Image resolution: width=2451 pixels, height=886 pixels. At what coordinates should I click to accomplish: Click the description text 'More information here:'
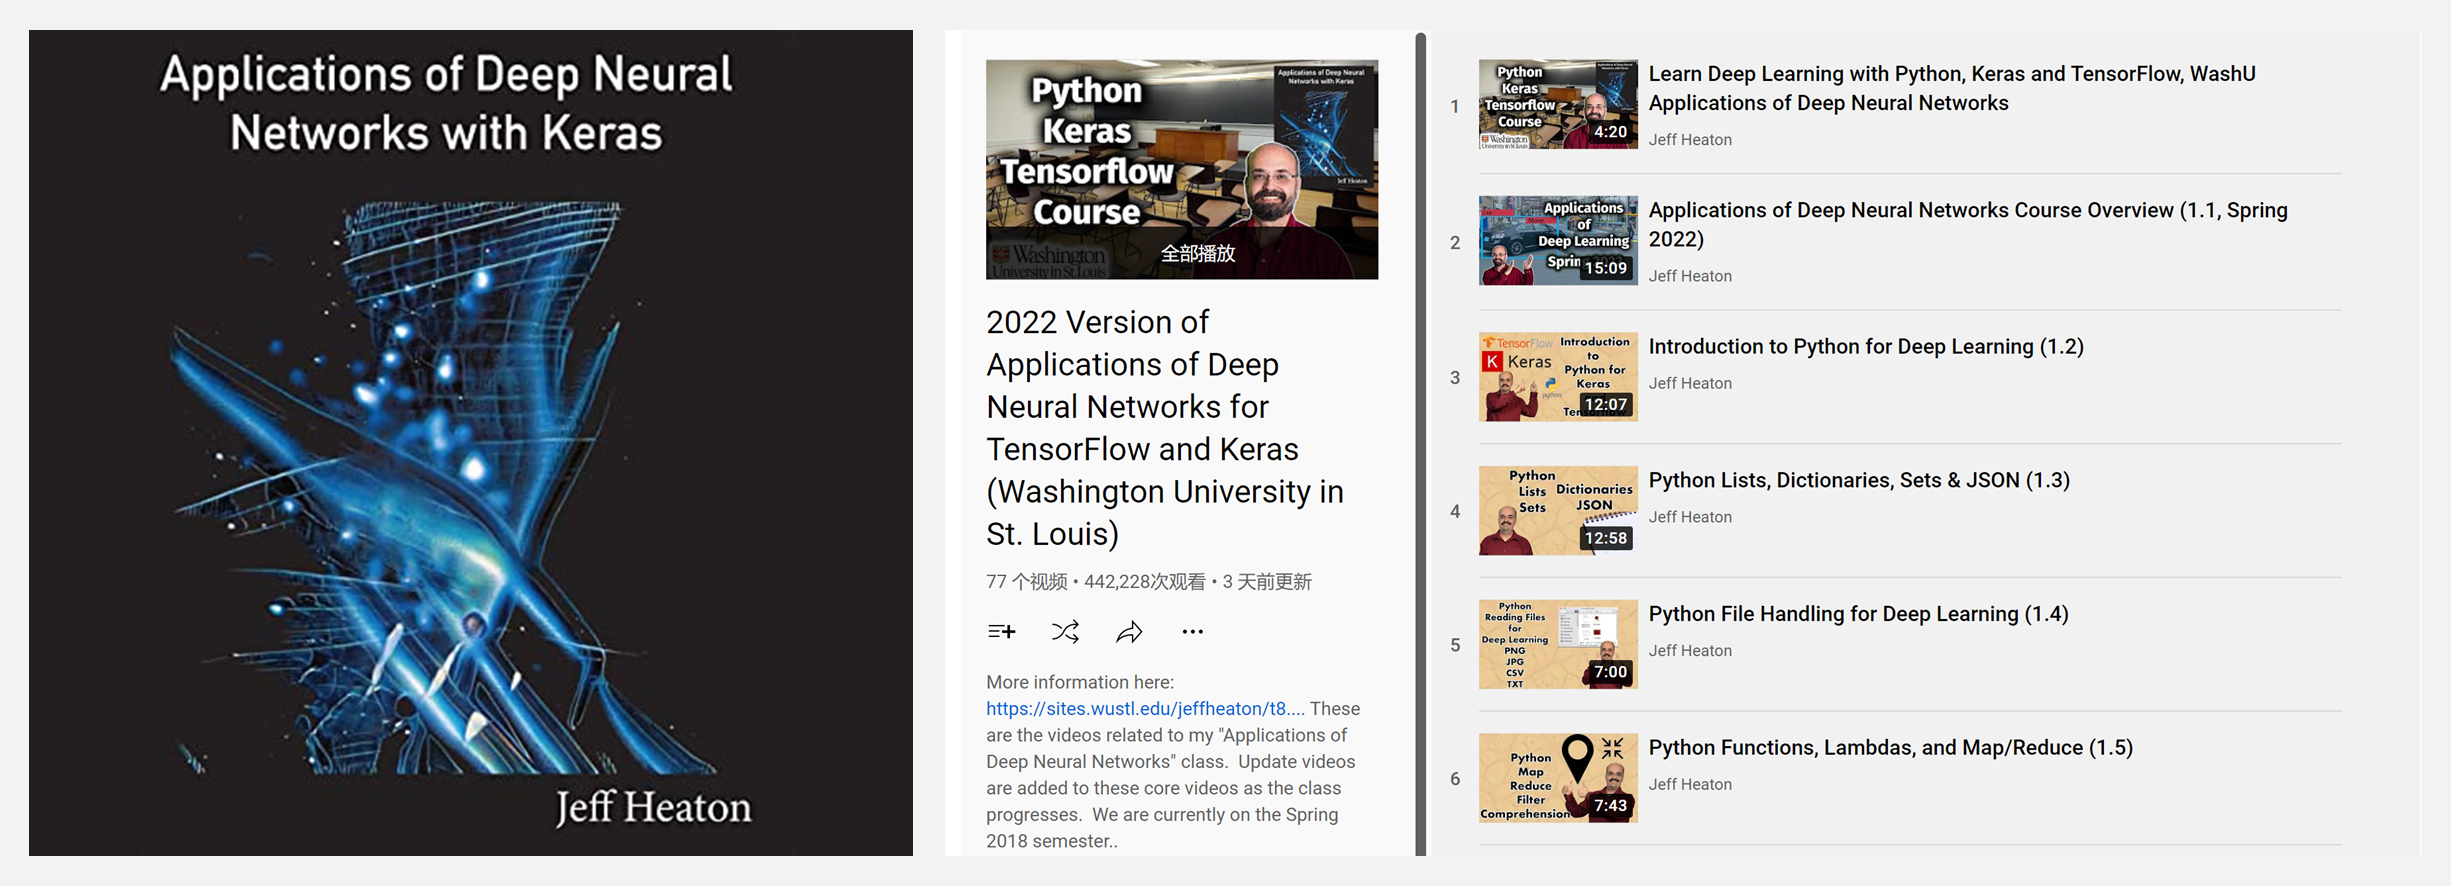(1080, 682)
